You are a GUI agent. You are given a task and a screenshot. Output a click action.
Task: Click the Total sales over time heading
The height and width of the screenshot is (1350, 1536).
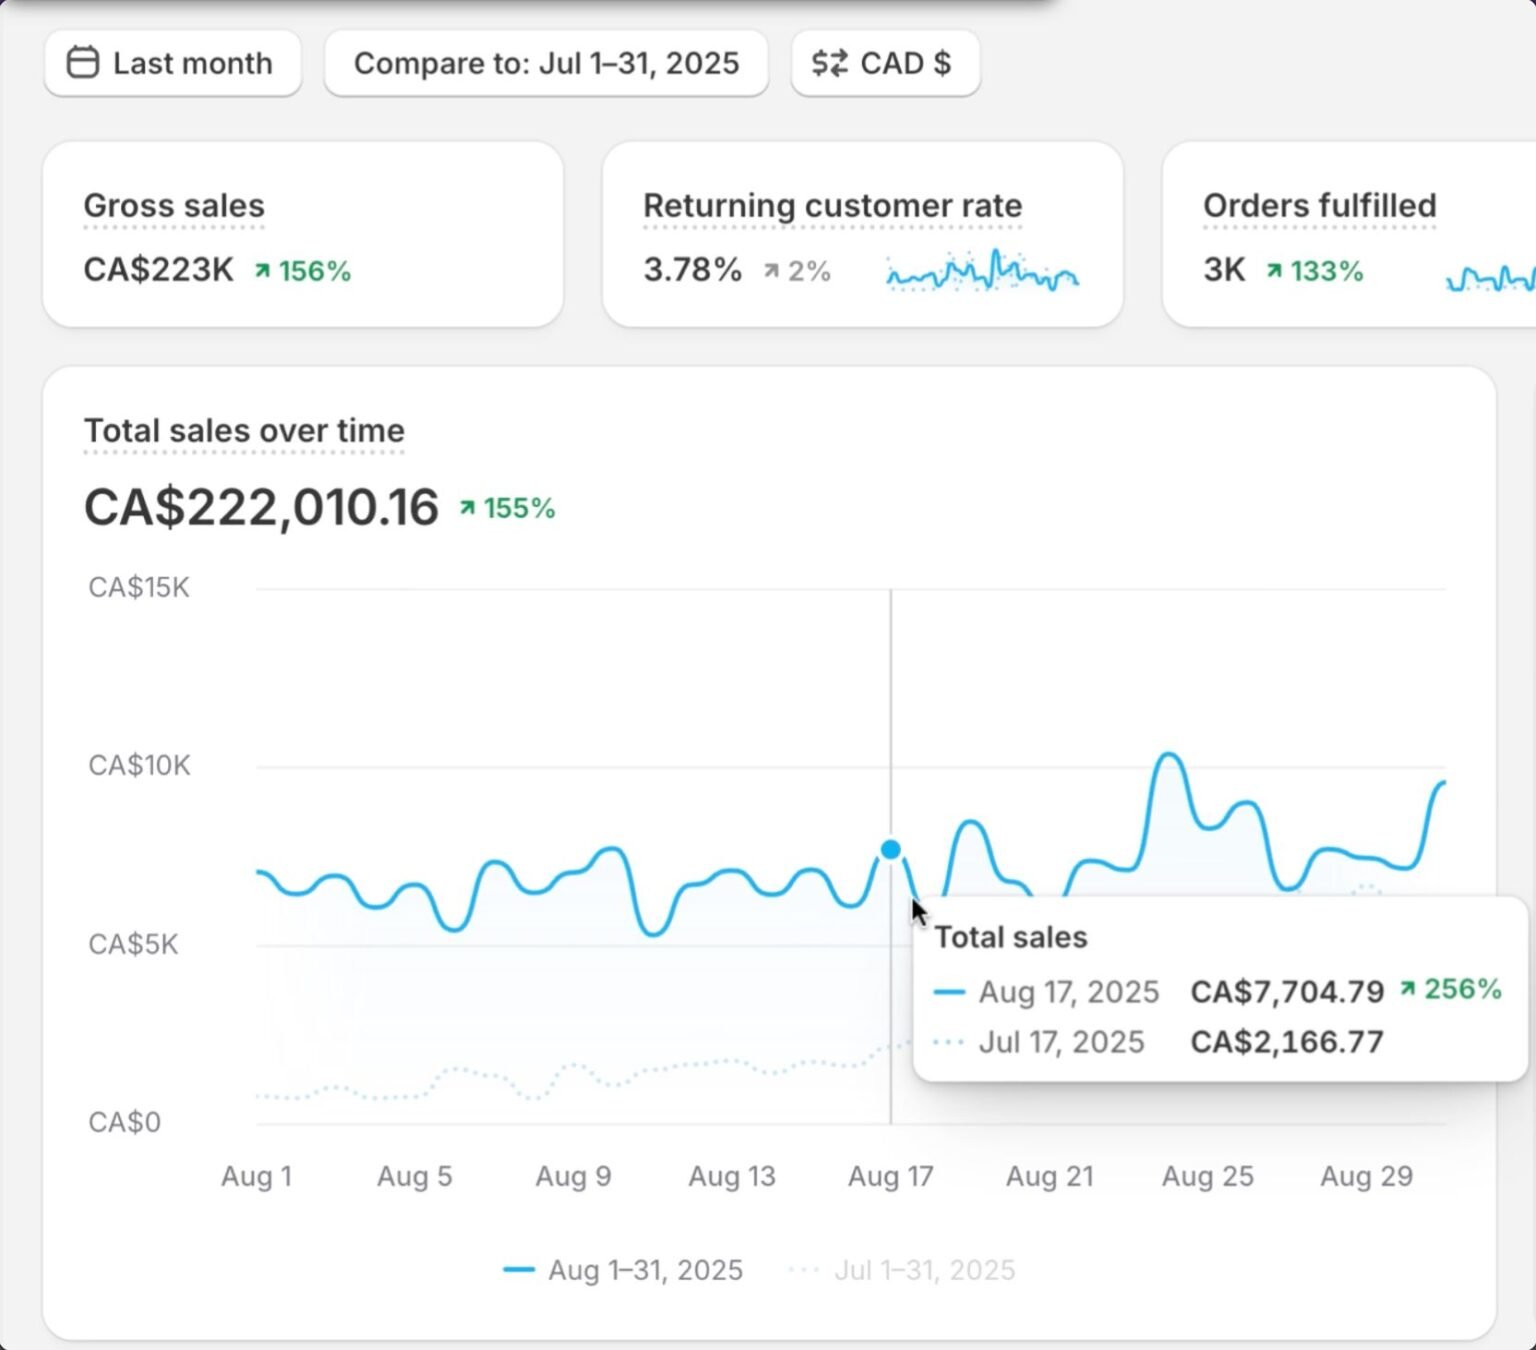coord(244,431)
